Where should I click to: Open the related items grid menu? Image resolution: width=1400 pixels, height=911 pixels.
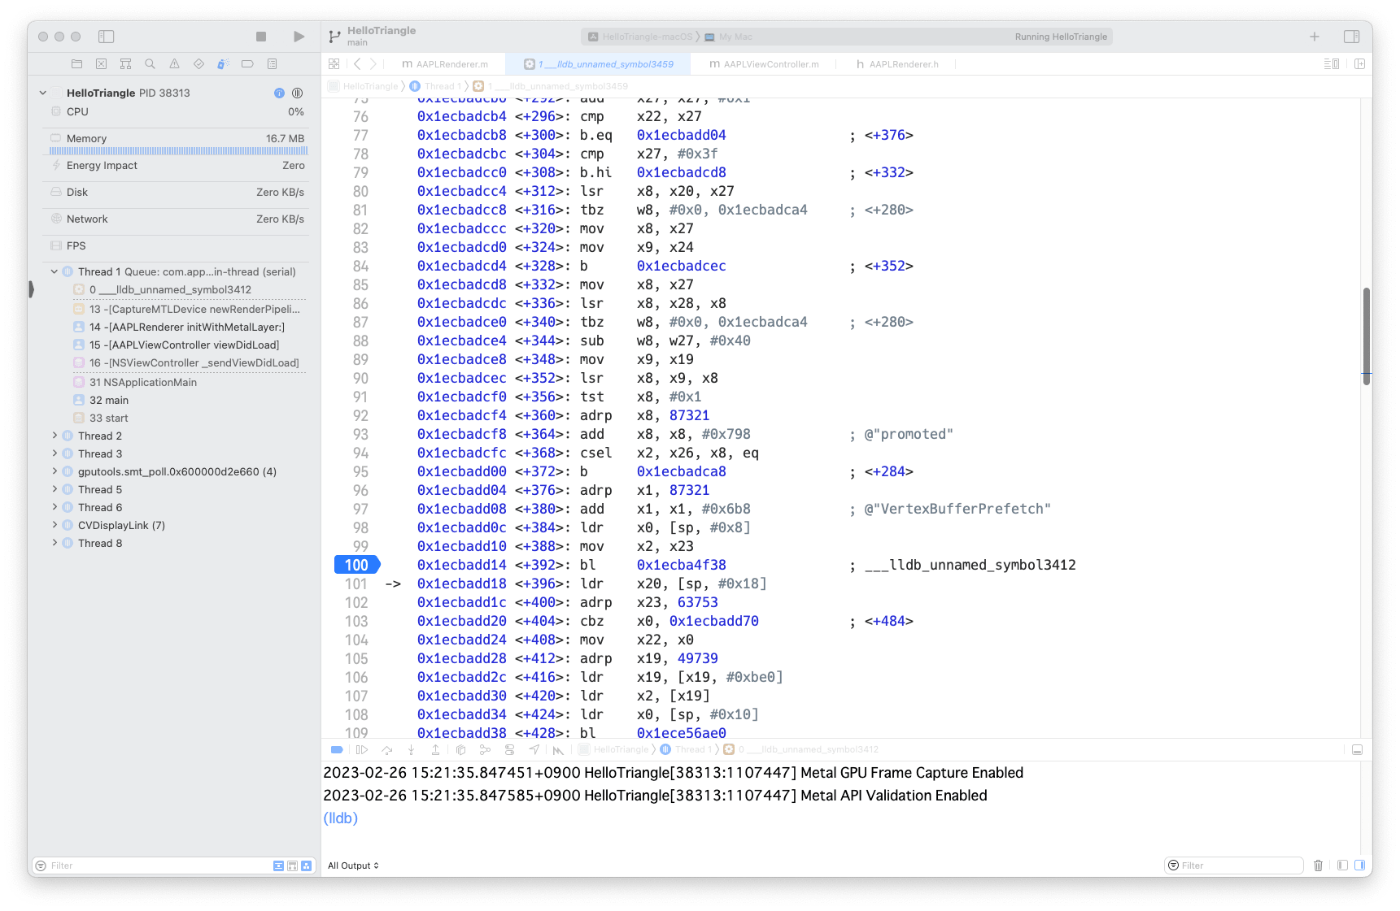(x=334, y=64)
